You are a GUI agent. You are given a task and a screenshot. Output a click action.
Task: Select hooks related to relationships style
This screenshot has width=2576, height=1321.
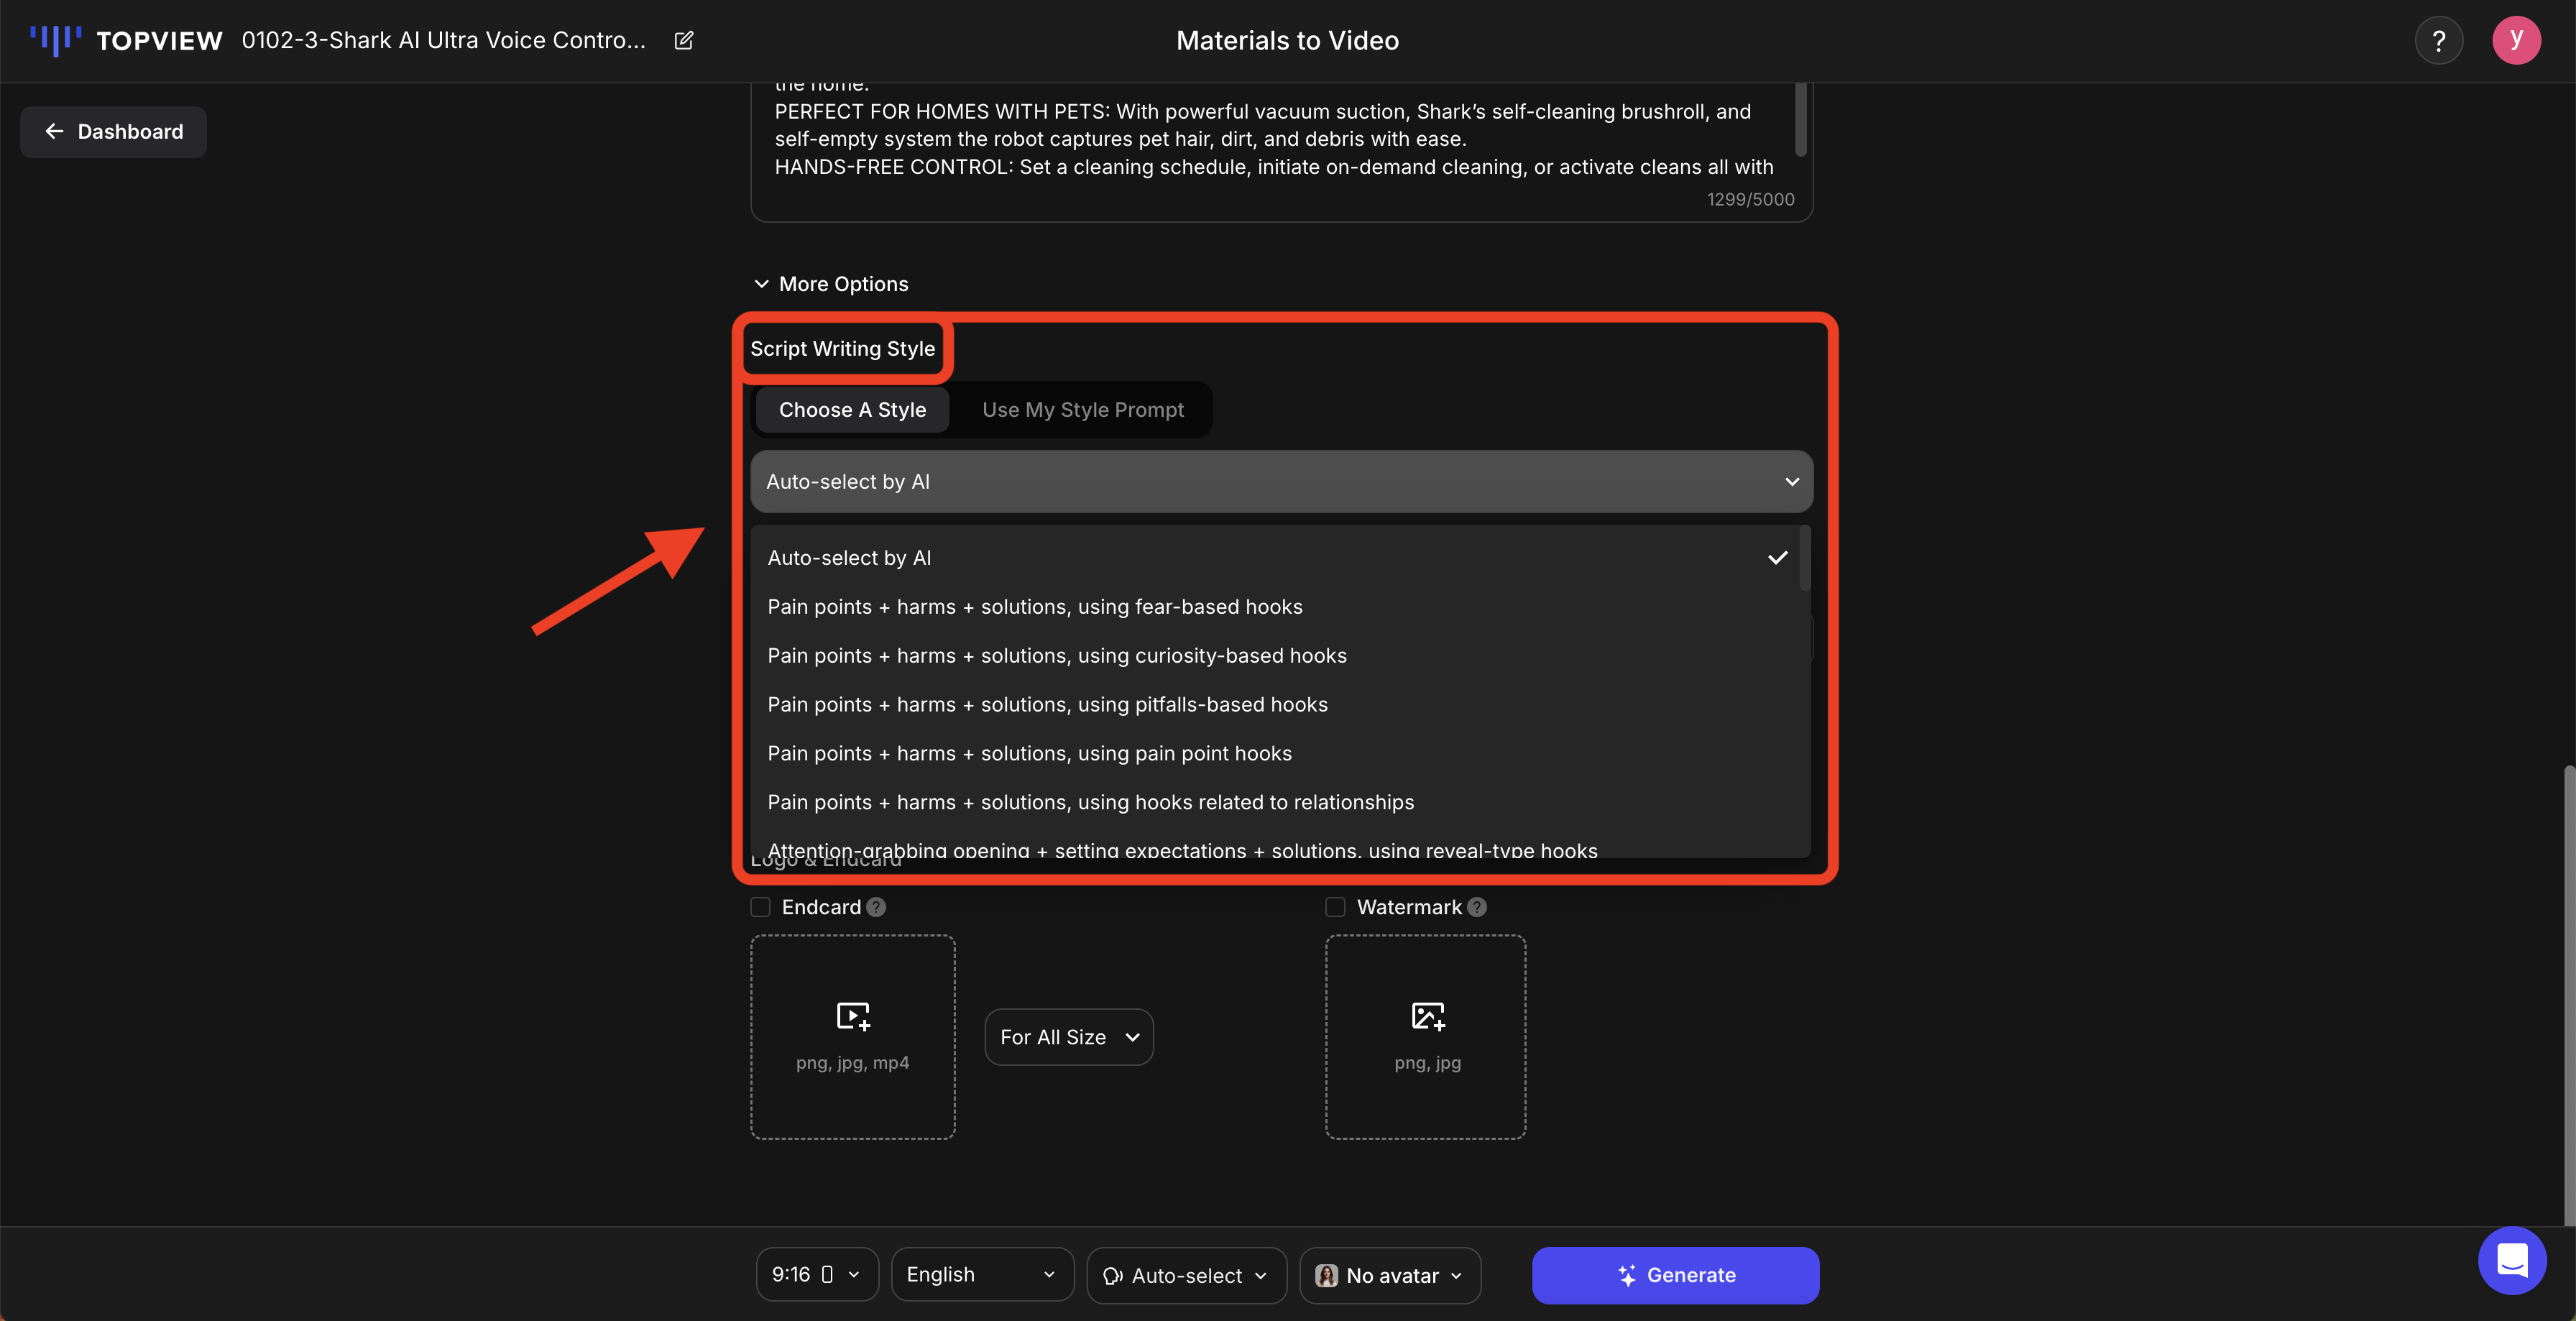coord(1277,803)
